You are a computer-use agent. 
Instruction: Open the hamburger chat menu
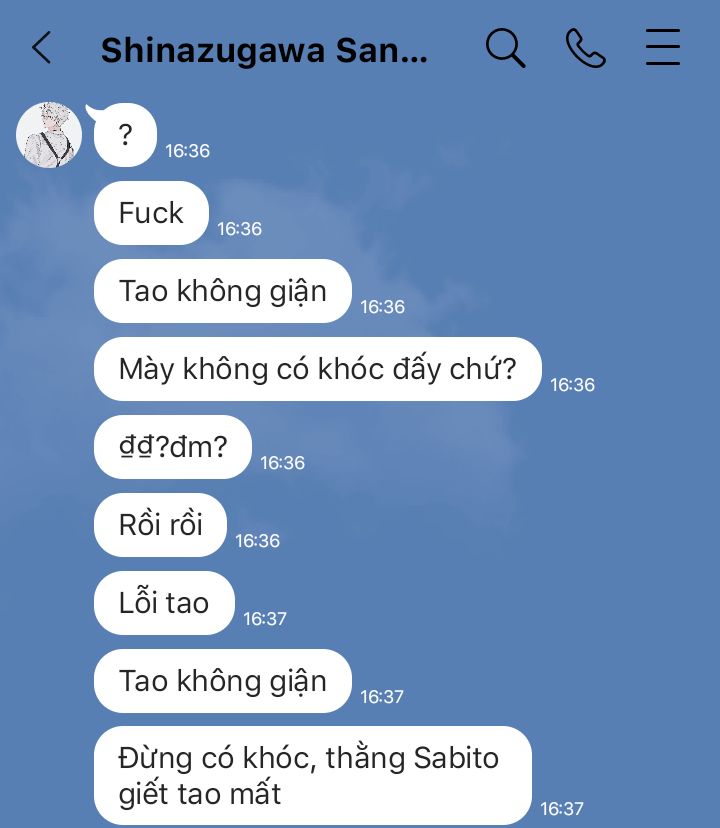pyautogui.click(x=663, y=48)
